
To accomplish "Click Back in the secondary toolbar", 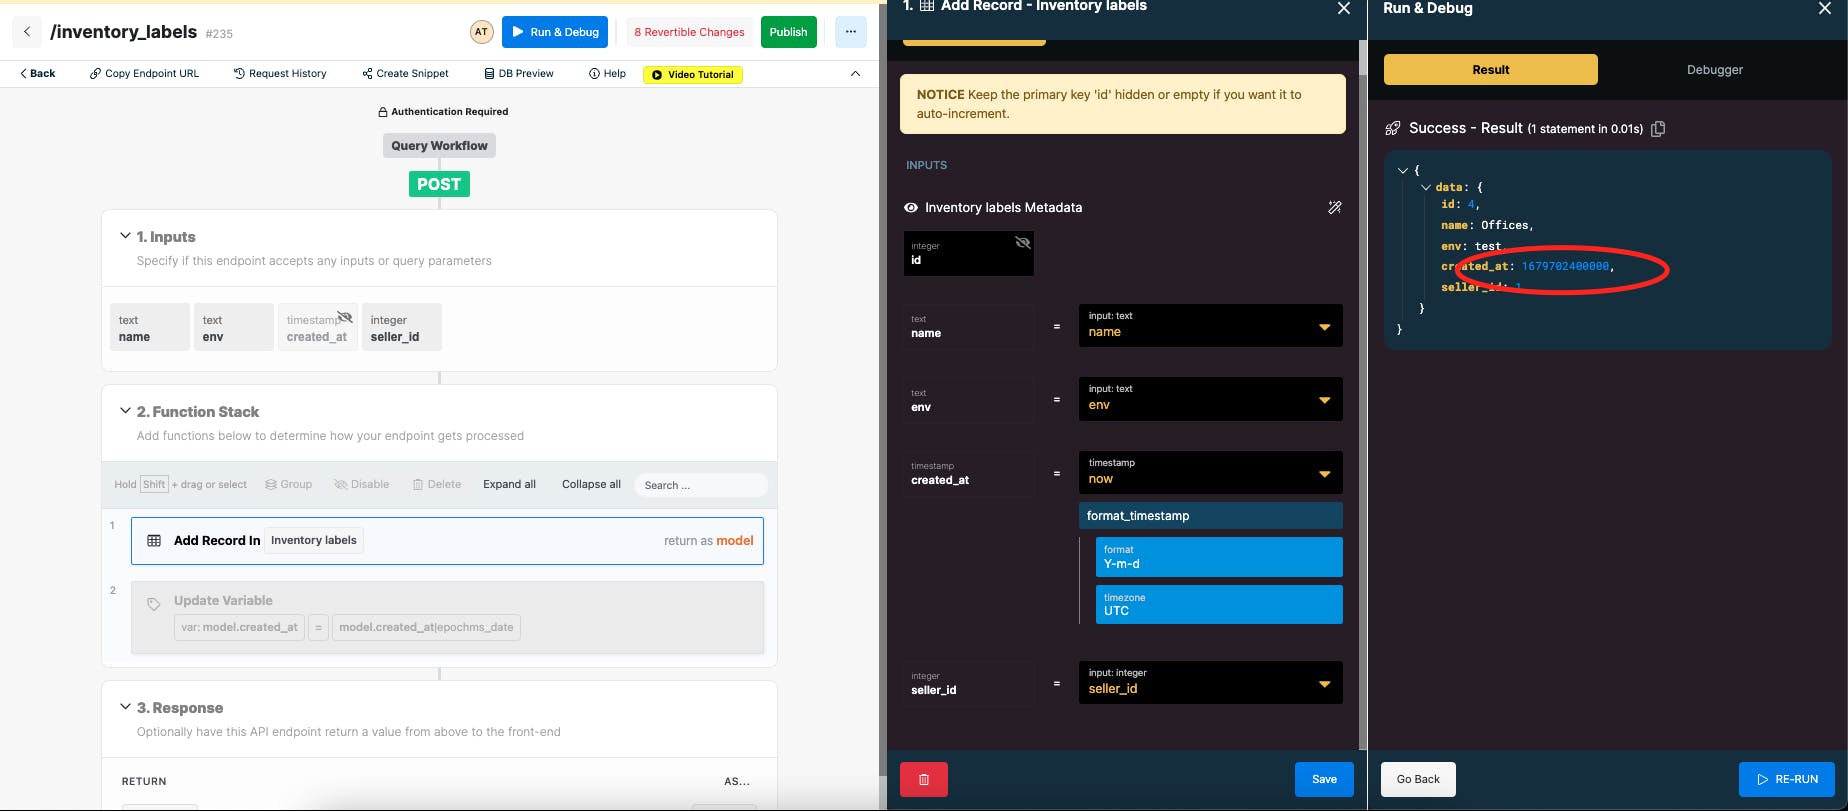I will [38, 74].
